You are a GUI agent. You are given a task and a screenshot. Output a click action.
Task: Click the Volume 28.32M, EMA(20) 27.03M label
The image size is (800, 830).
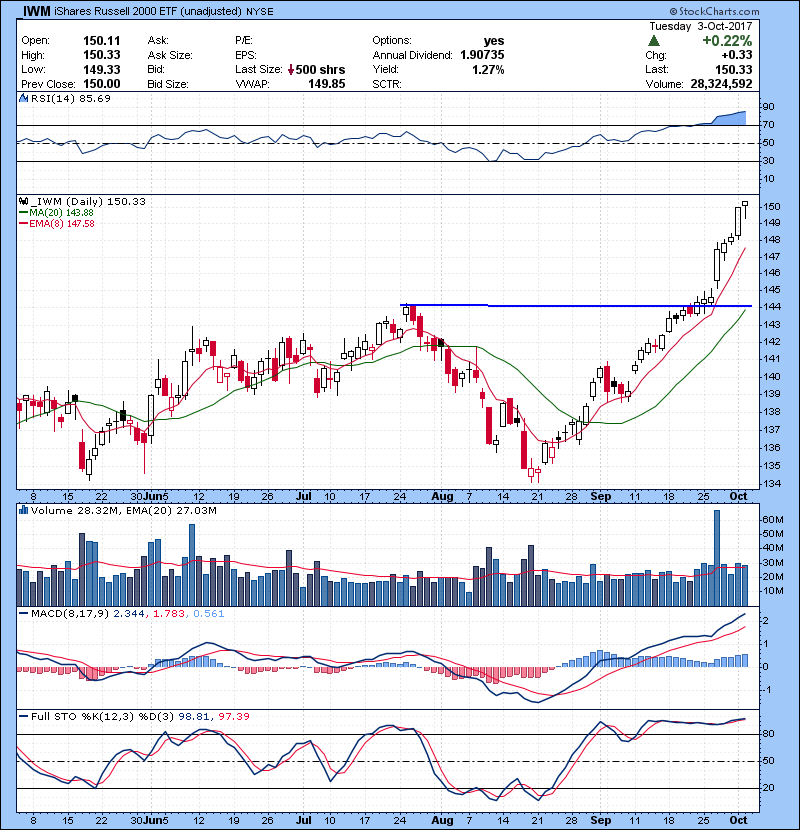click(124, 510)
